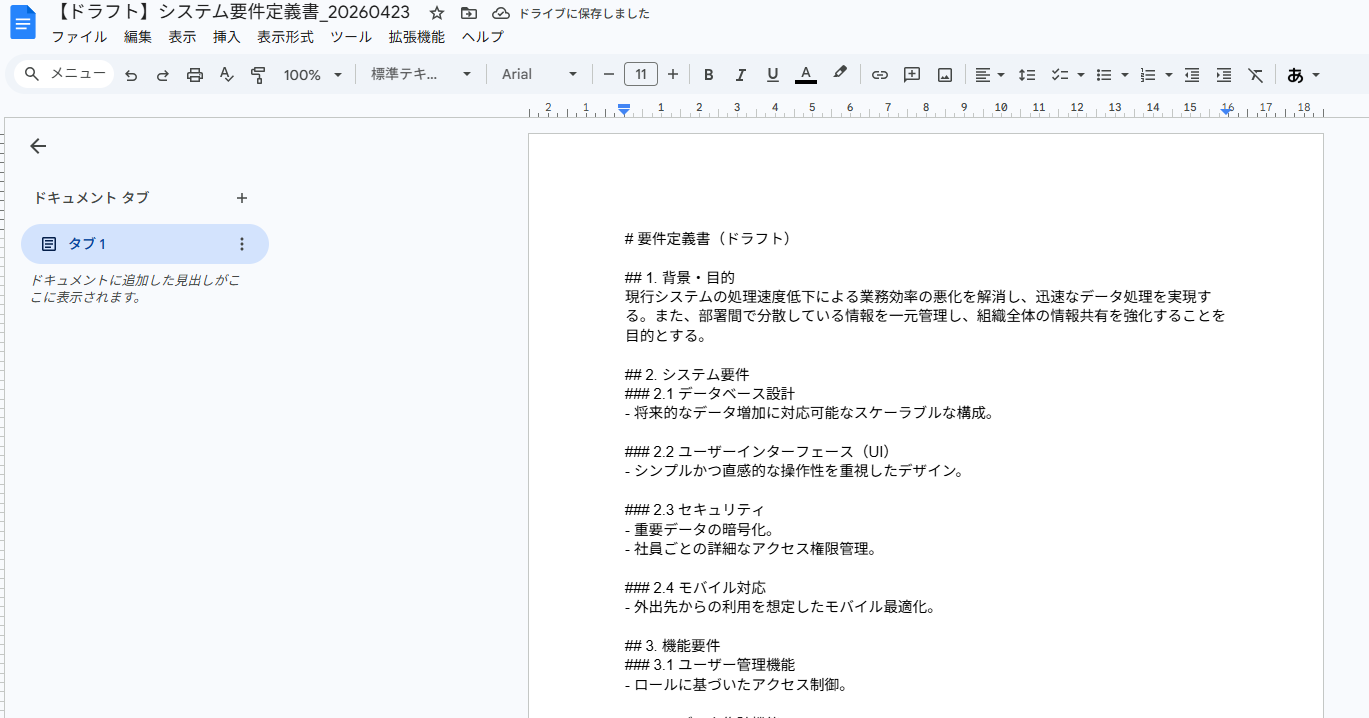Toggle bold formatting
The height and width of the screenshot is (718, 1369).
709,75
